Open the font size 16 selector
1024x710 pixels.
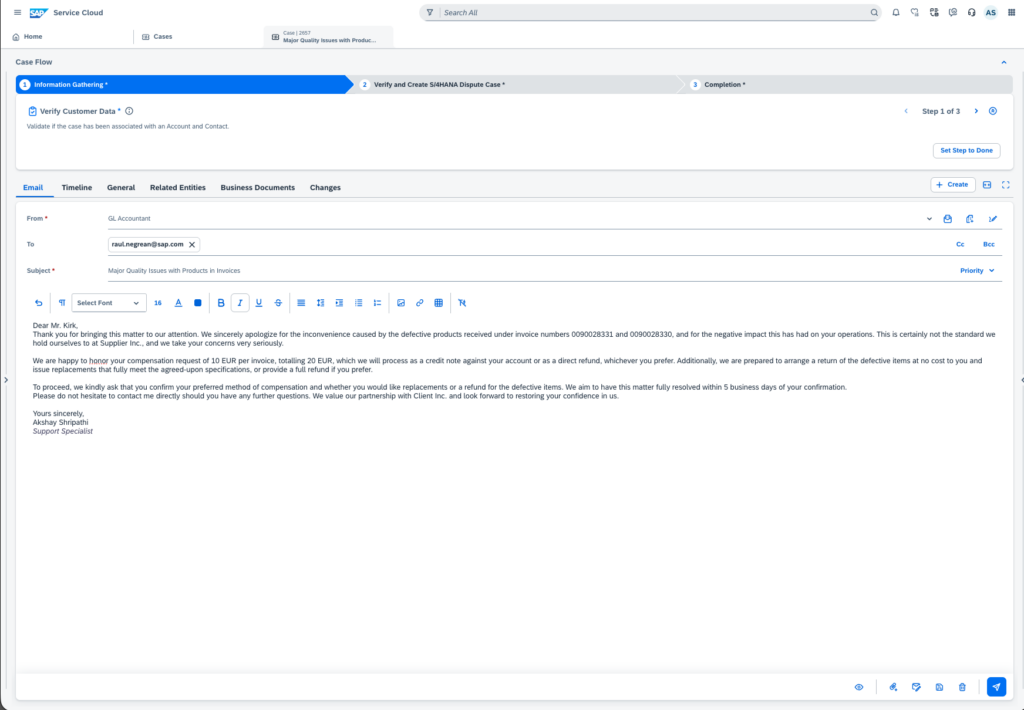coord(157,302)
